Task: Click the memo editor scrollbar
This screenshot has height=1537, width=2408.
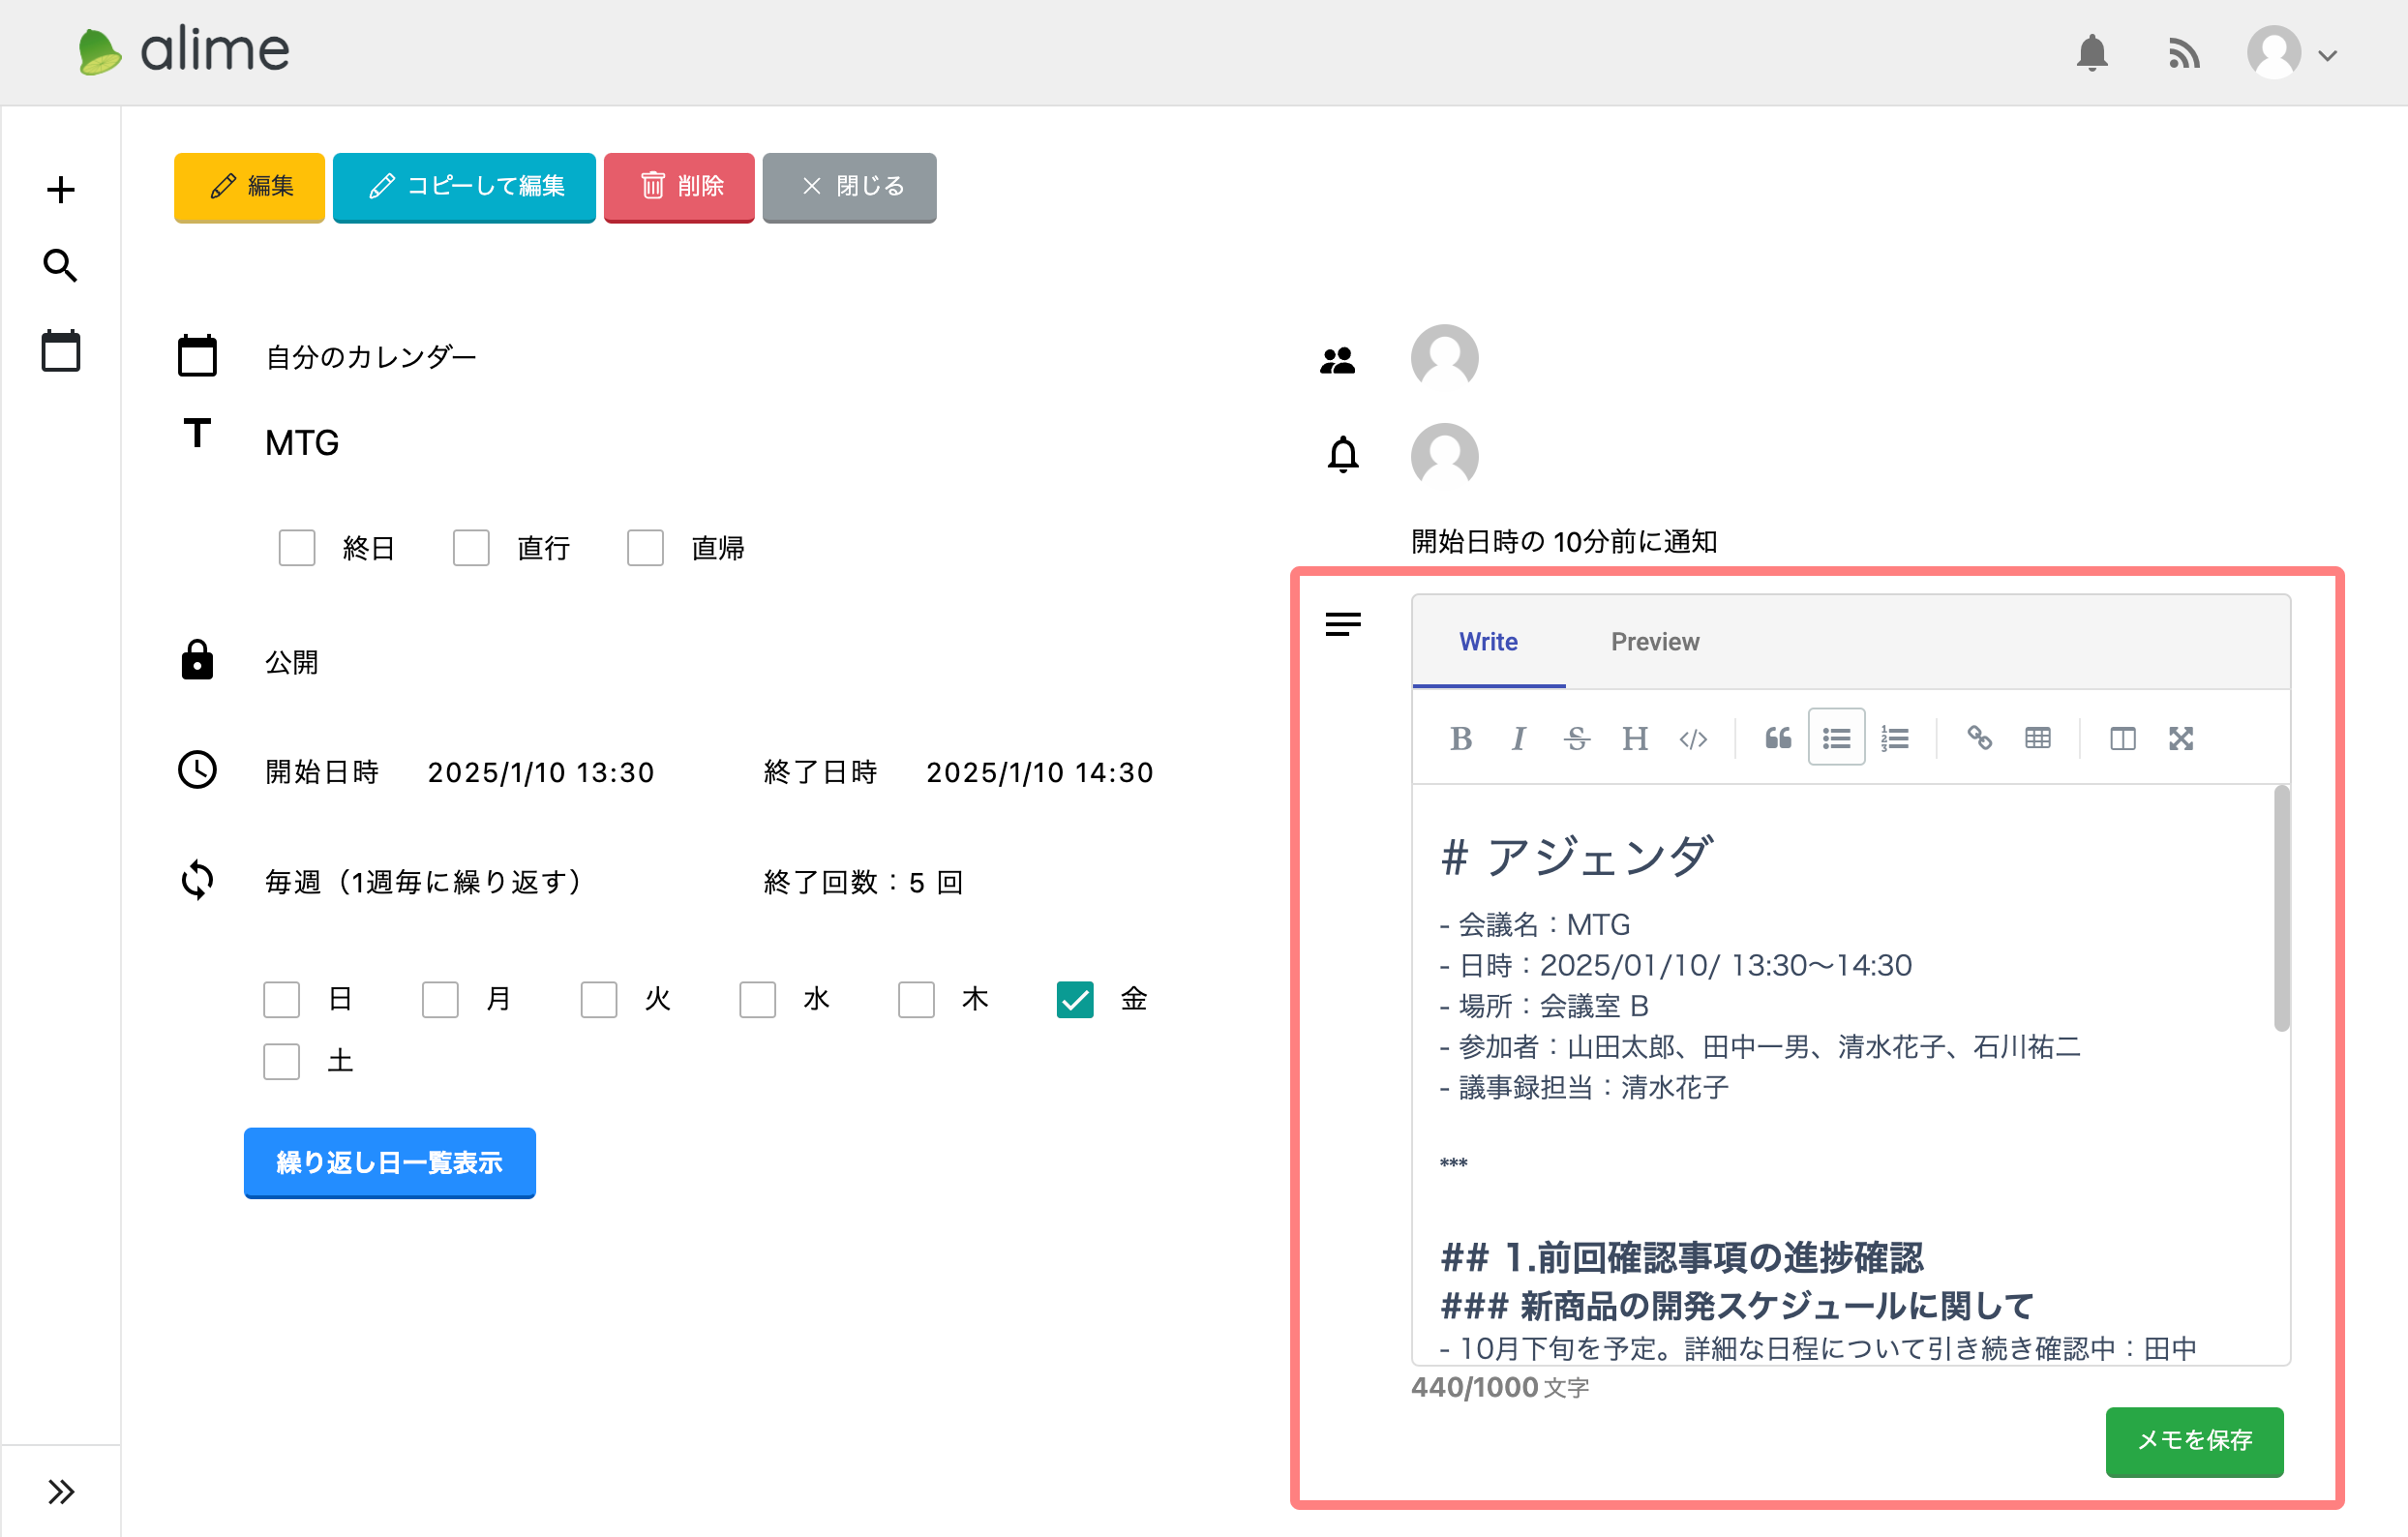Action: pyautogui.click(x=2280, y=908)
